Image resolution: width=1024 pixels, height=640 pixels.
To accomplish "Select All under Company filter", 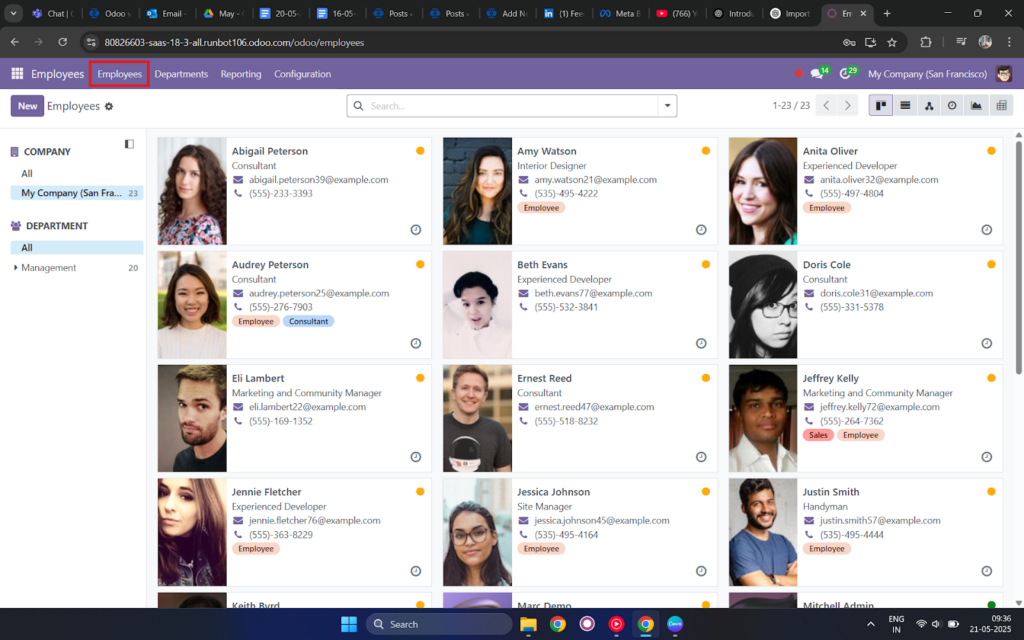I will click(27, 174).
